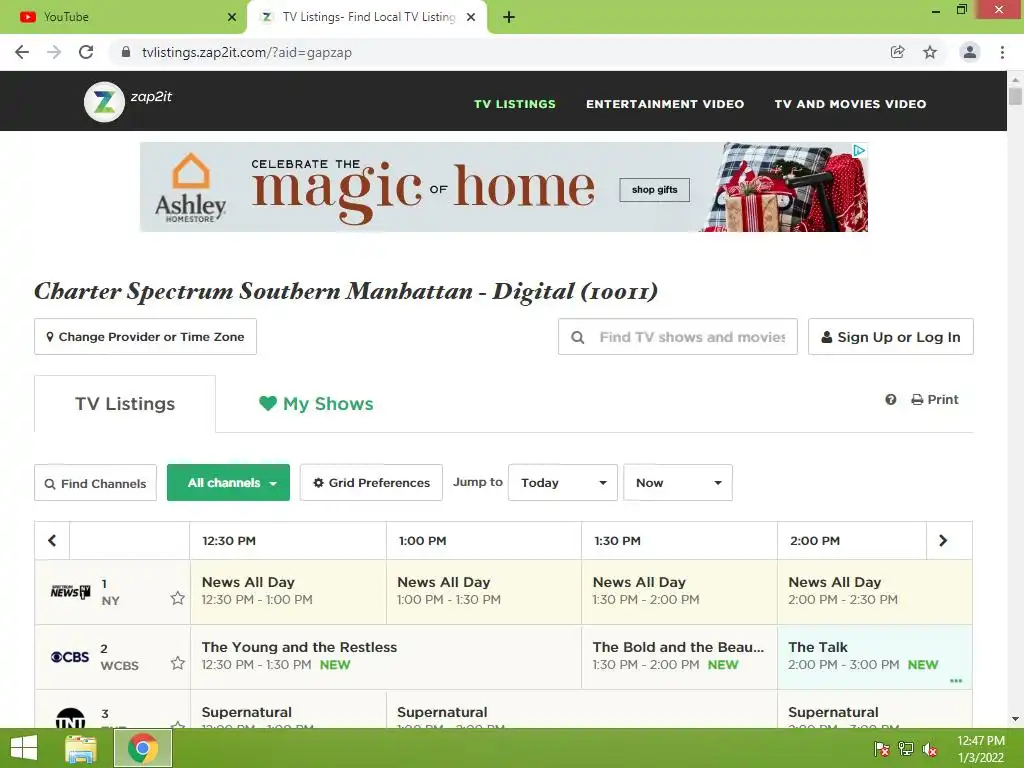1024x768 pixels.
Task: Click the browser address bar URL
Action: click(247, 52)
